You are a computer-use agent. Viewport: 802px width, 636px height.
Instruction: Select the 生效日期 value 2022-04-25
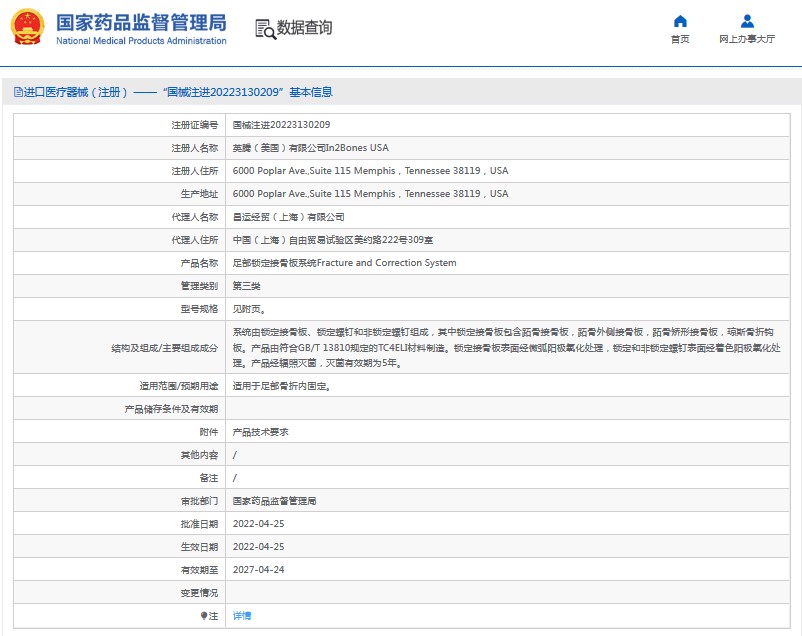pos(258,547)
